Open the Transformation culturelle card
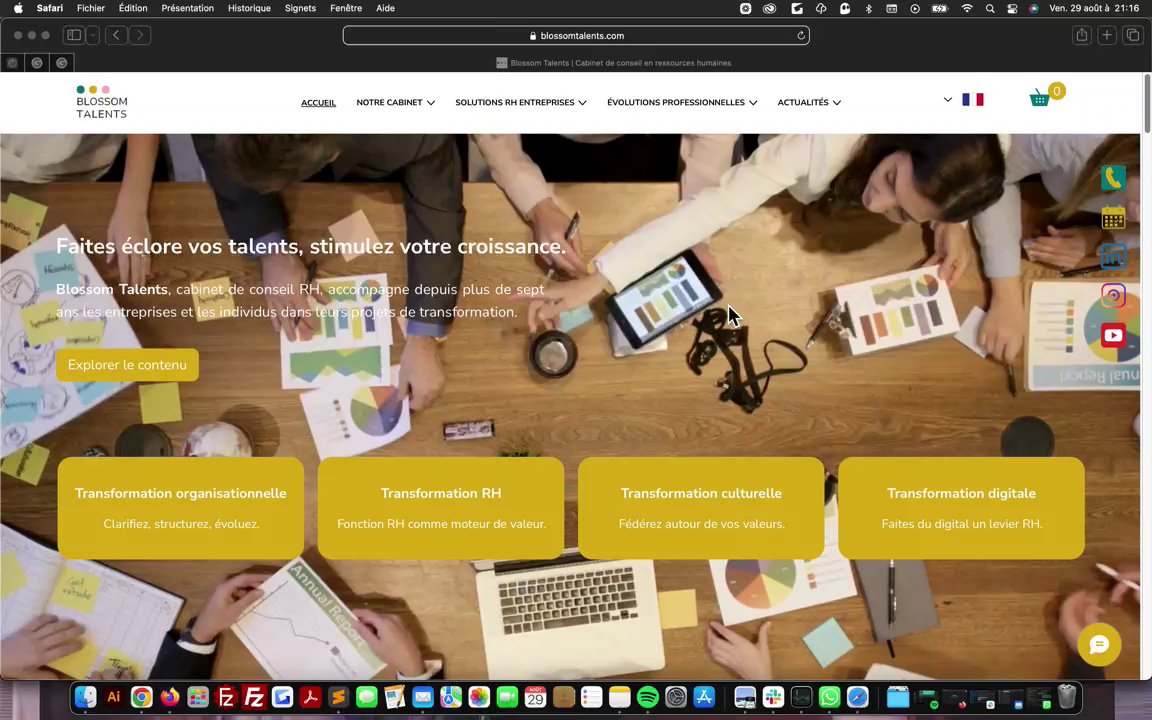The image size is (1152, 720). pos(701,508)
